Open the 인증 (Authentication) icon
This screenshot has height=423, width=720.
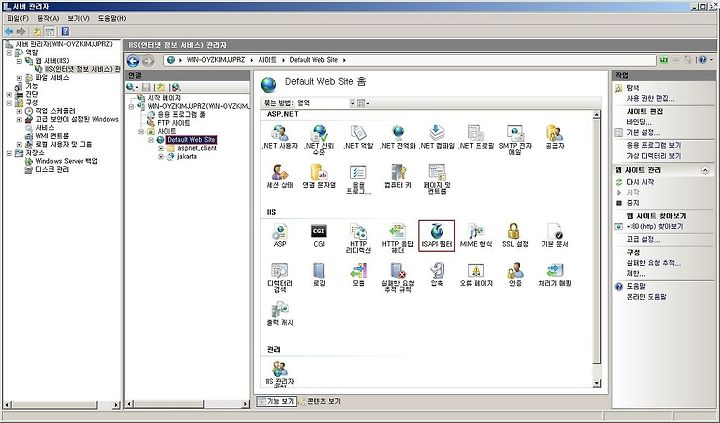click(x=515, y=275)
